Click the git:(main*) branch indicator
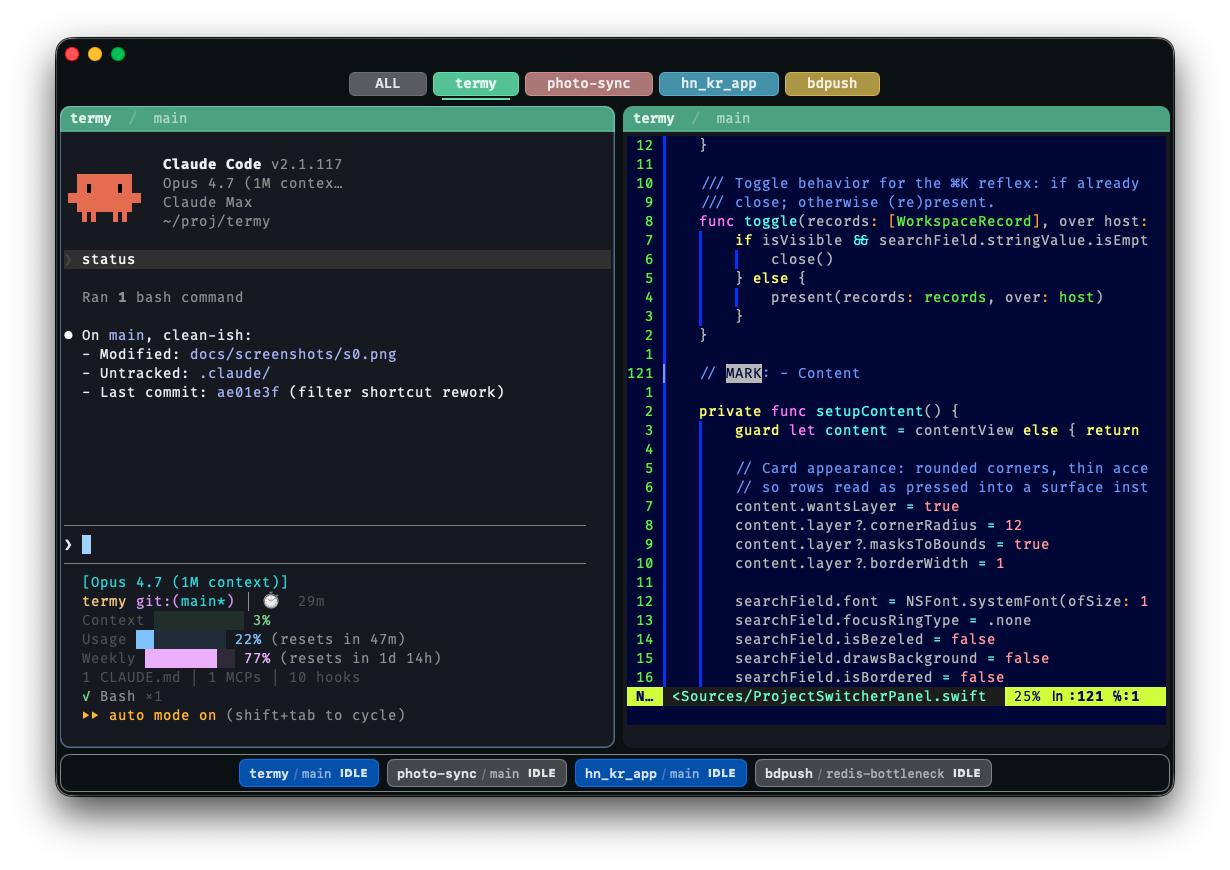 click(x=186, y=600)
